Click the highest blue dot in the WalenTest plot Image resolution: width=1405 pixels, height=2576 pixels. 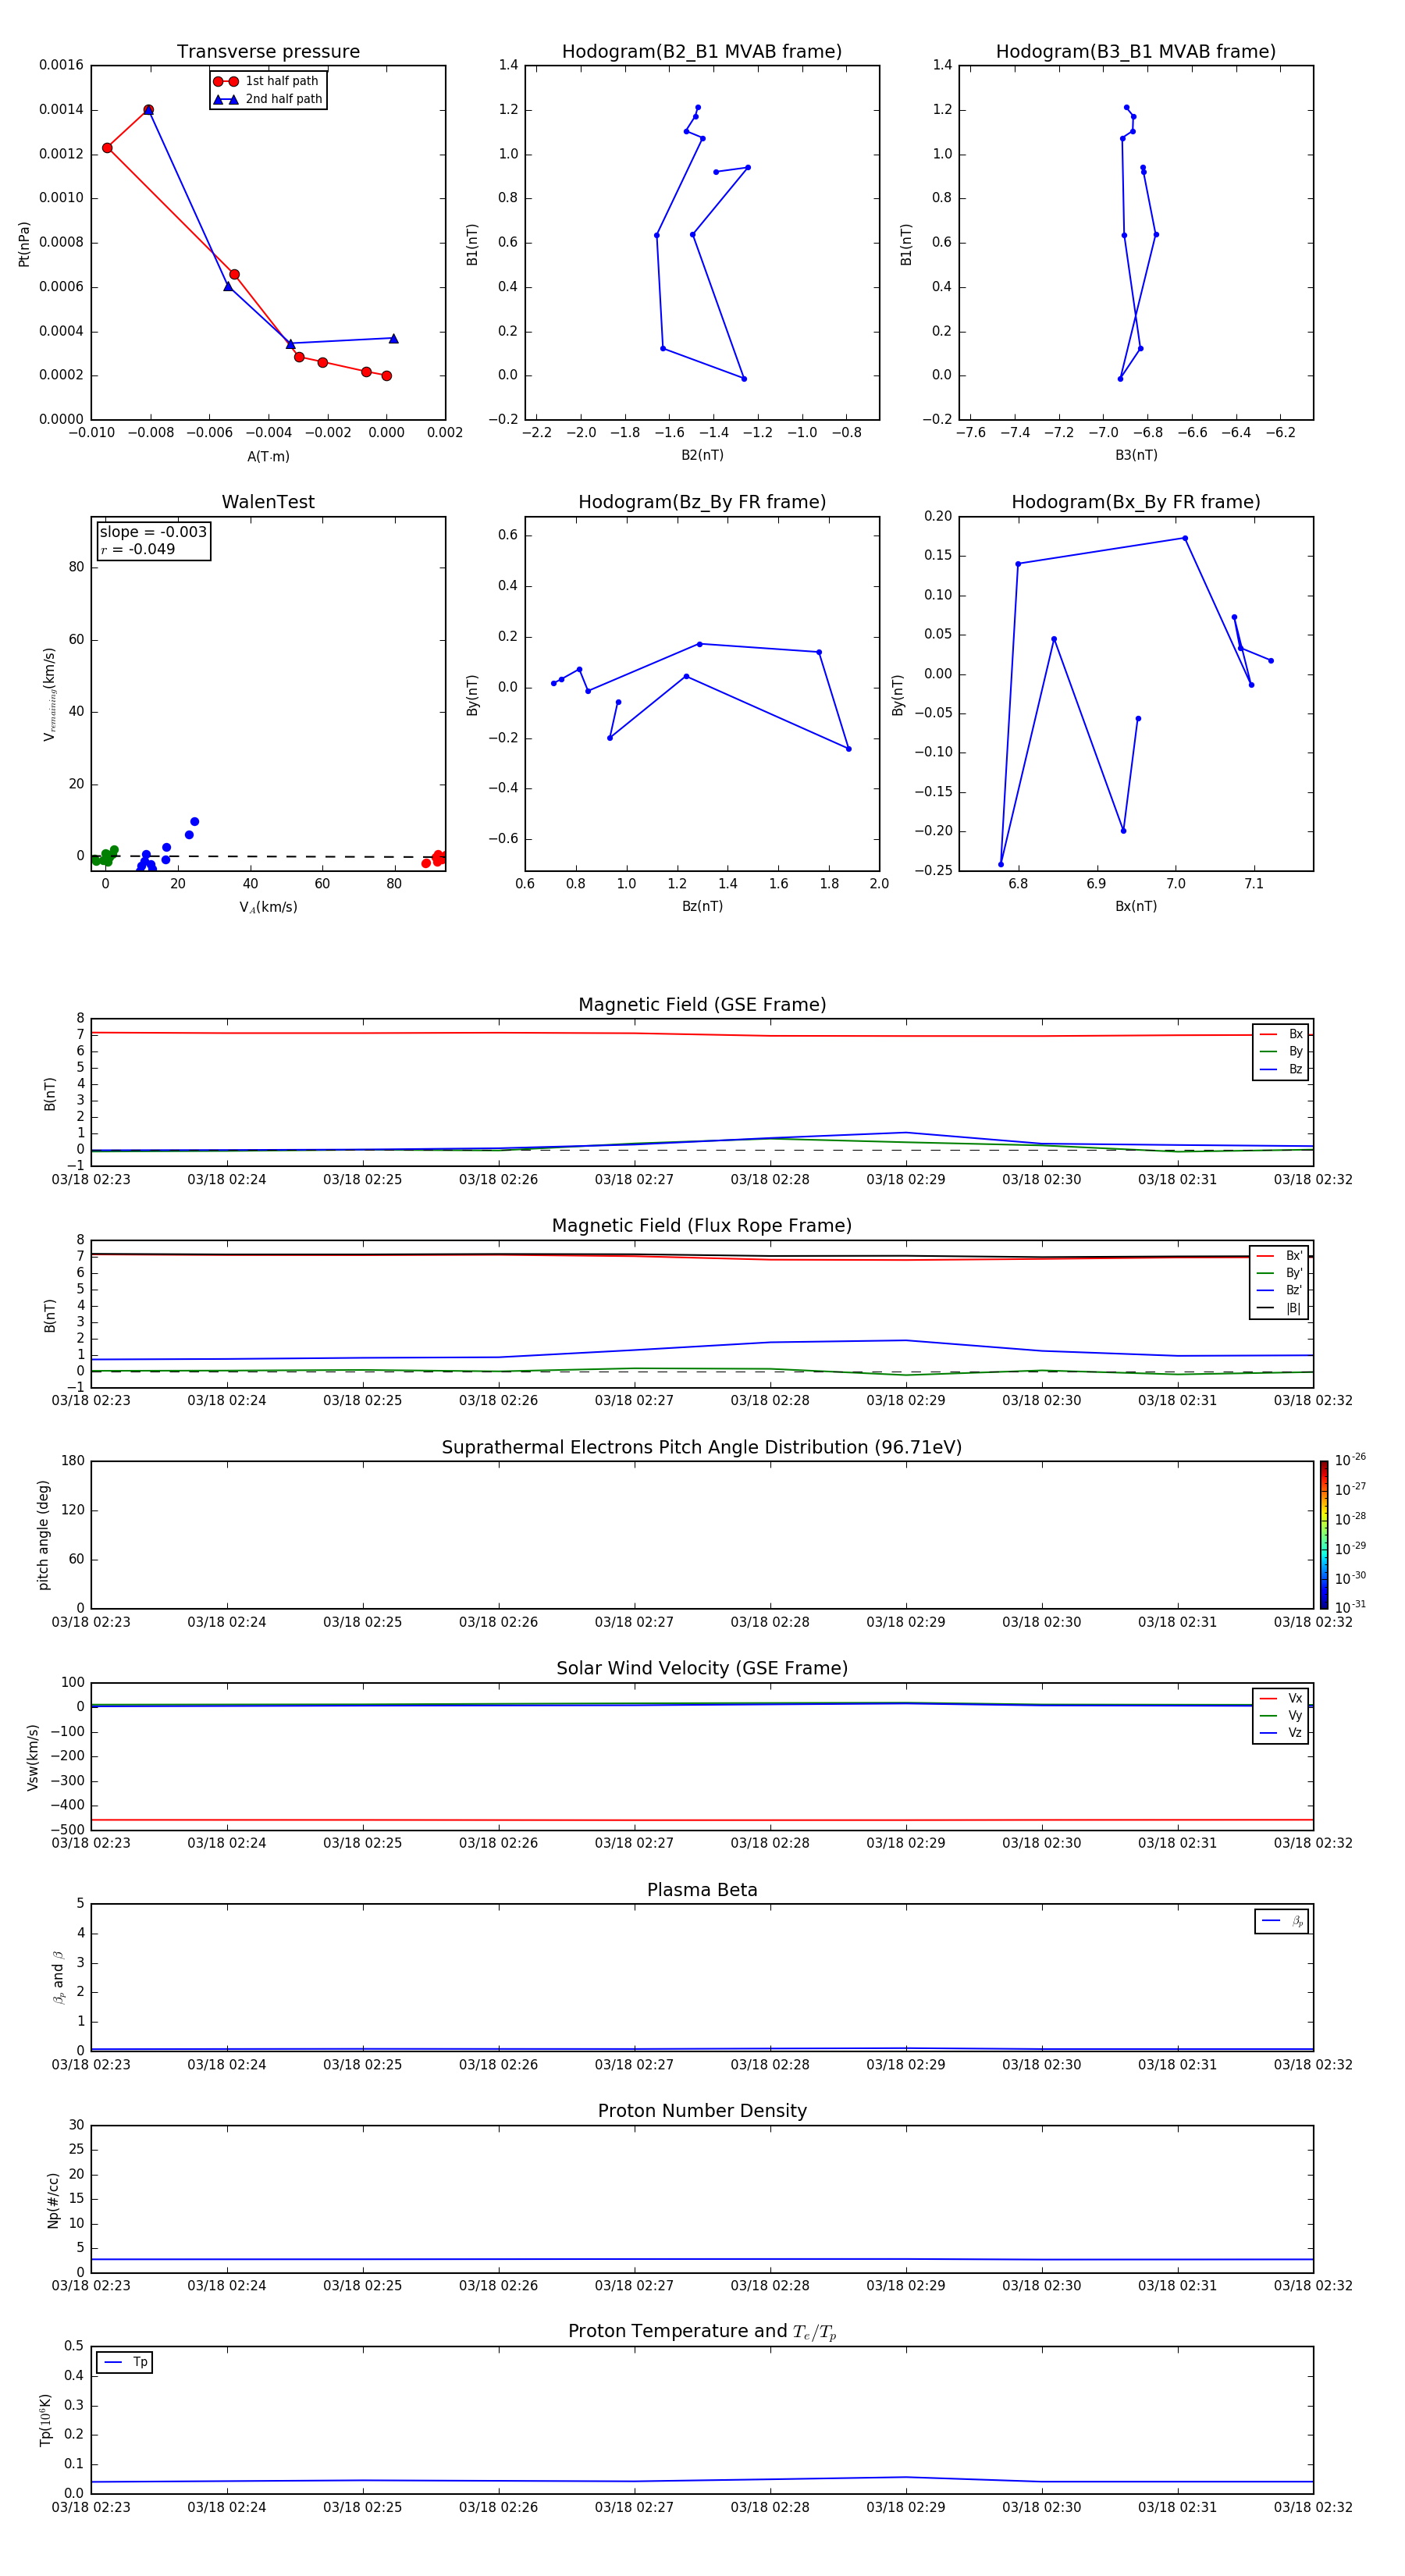194,821
